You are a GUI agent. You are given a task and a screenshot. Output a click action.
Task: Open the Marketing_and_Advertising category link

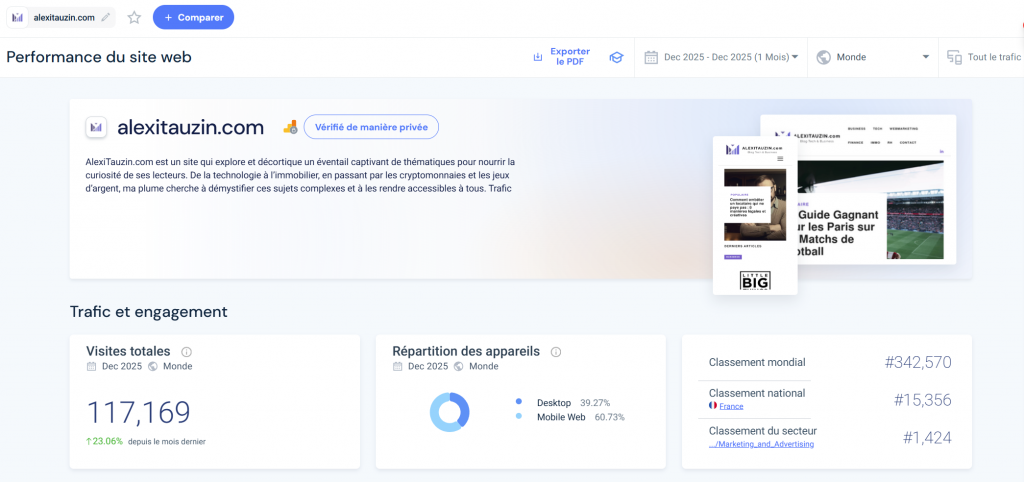point(761,444)
